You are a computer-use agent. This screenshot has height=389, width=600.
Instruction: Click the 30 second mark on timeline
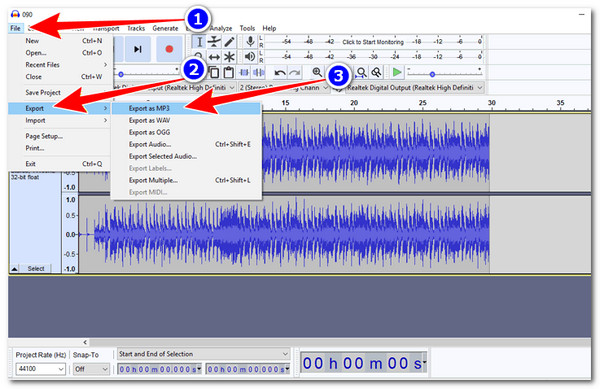tap(491, 103)
